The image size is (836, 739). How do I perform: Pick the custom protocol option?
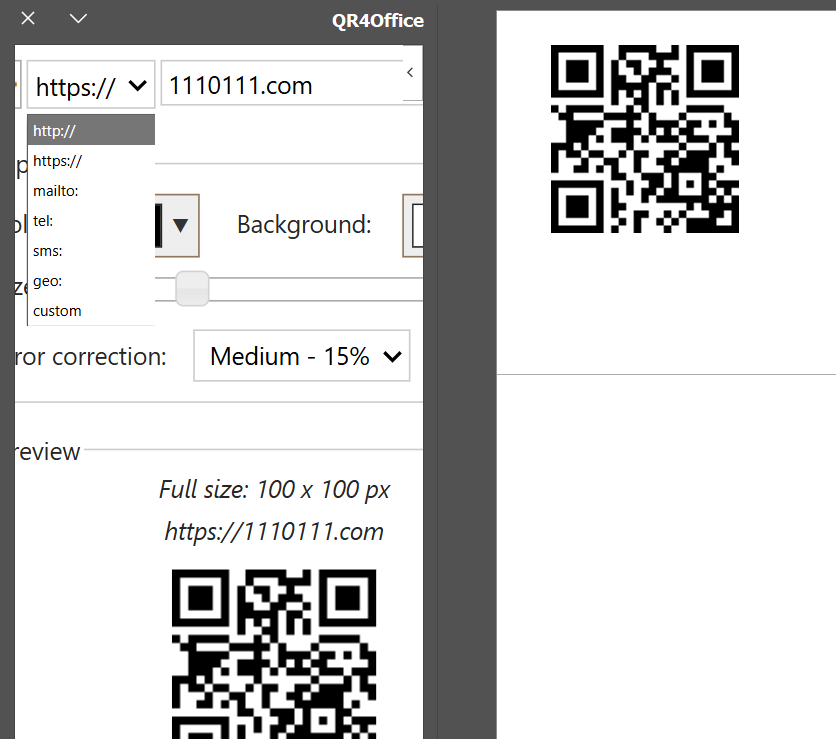click(91, 311)
